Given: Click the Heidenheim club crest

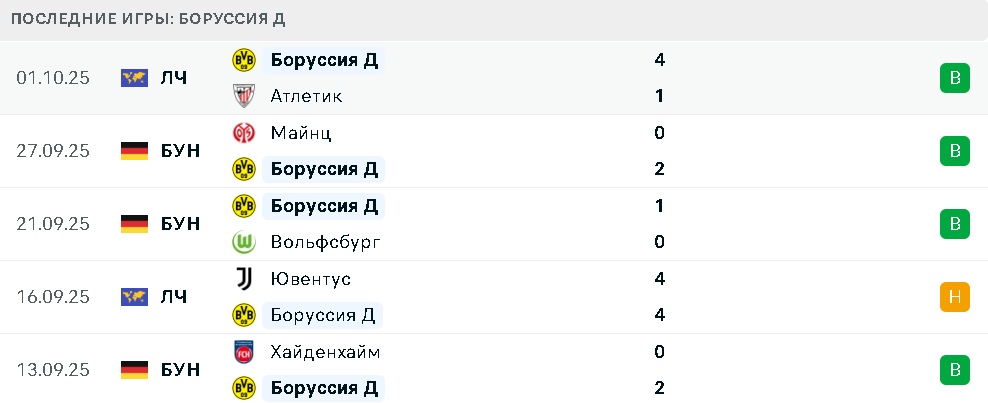Looking at the screenshot, I should [x=243, y=352].
